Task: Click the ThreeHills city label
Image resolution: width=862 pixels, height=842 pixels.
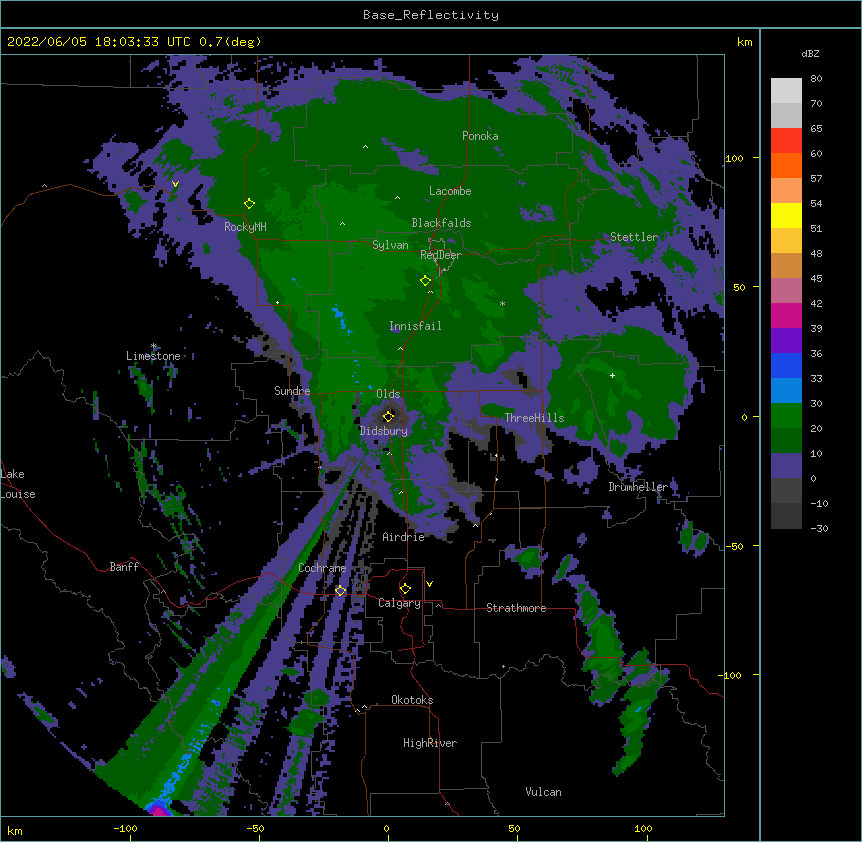Action: pyautogui.click(x=534, y=418)
